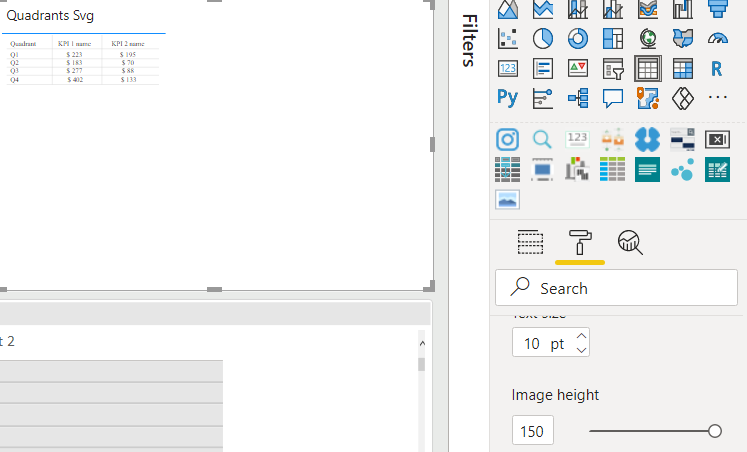Select the R script visual

point(717,69)
